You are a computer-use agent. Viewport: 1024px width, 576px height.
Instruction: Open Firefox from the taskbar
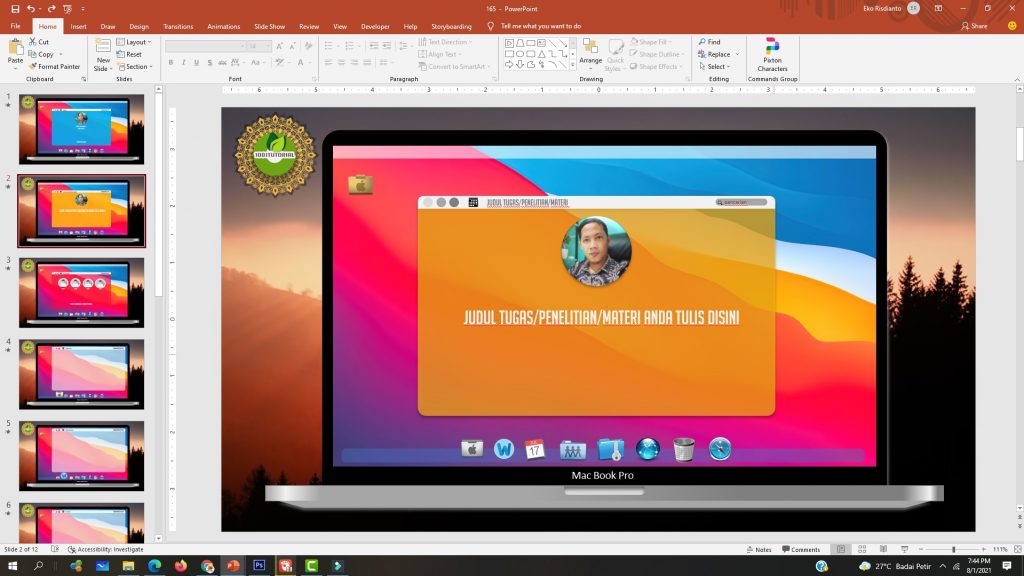click(181, 566)
